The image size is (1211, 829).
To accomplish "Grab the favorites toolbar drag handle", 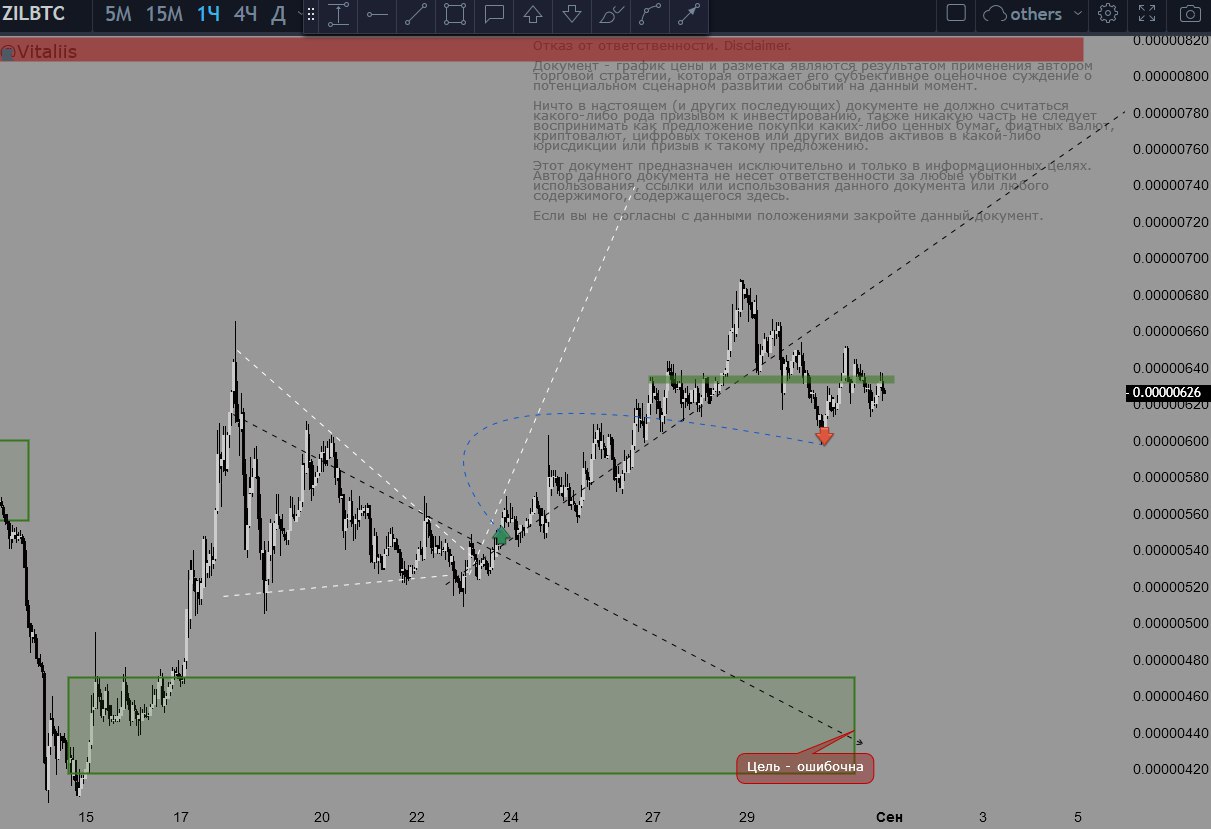I will 310,14.
